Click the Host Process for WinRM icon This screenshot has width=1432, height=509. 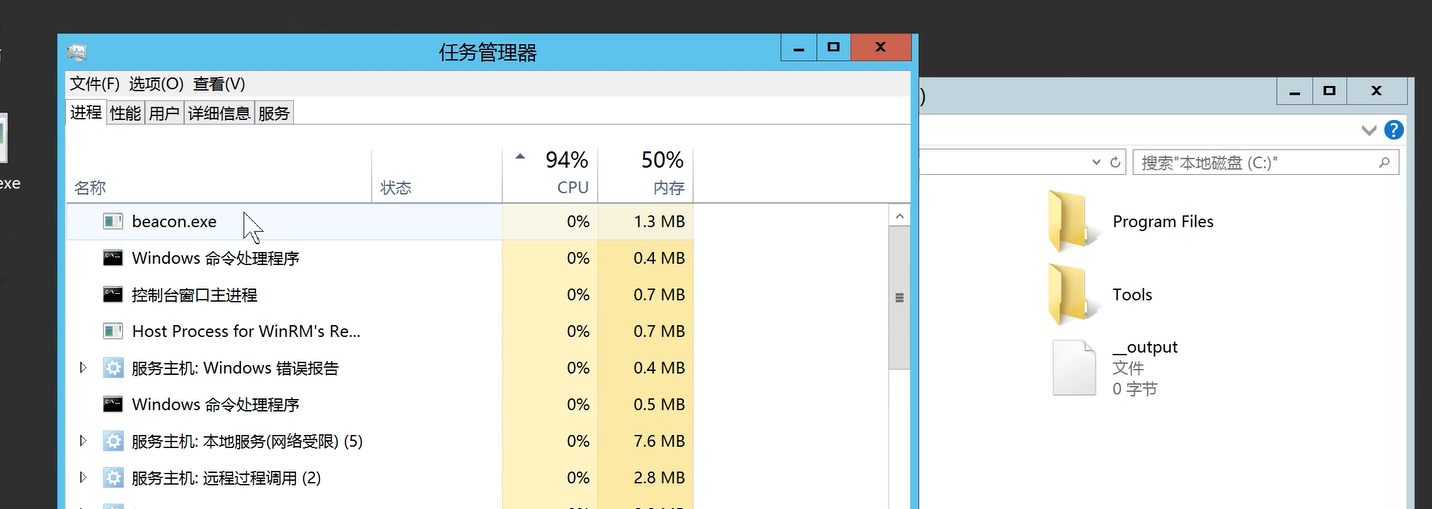113,331
